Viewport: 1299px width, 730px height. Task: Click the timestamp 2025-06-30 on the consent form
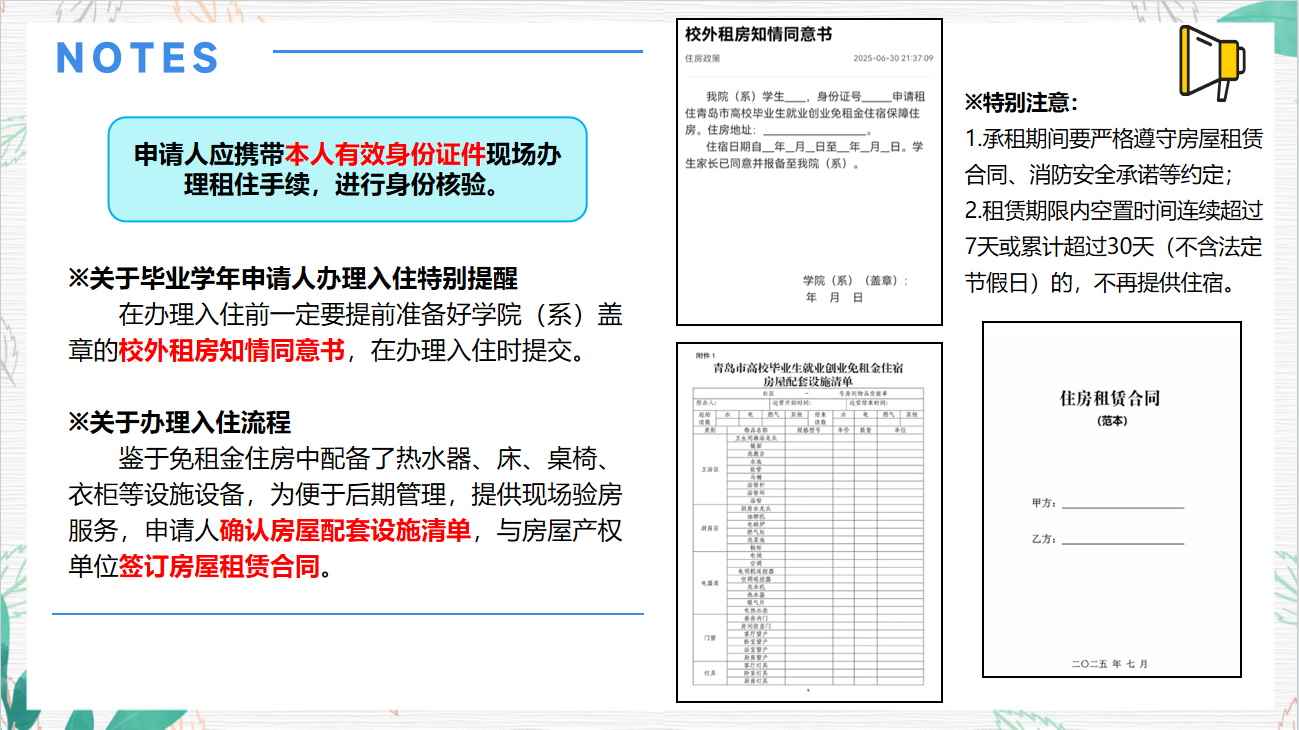[892, 58]
